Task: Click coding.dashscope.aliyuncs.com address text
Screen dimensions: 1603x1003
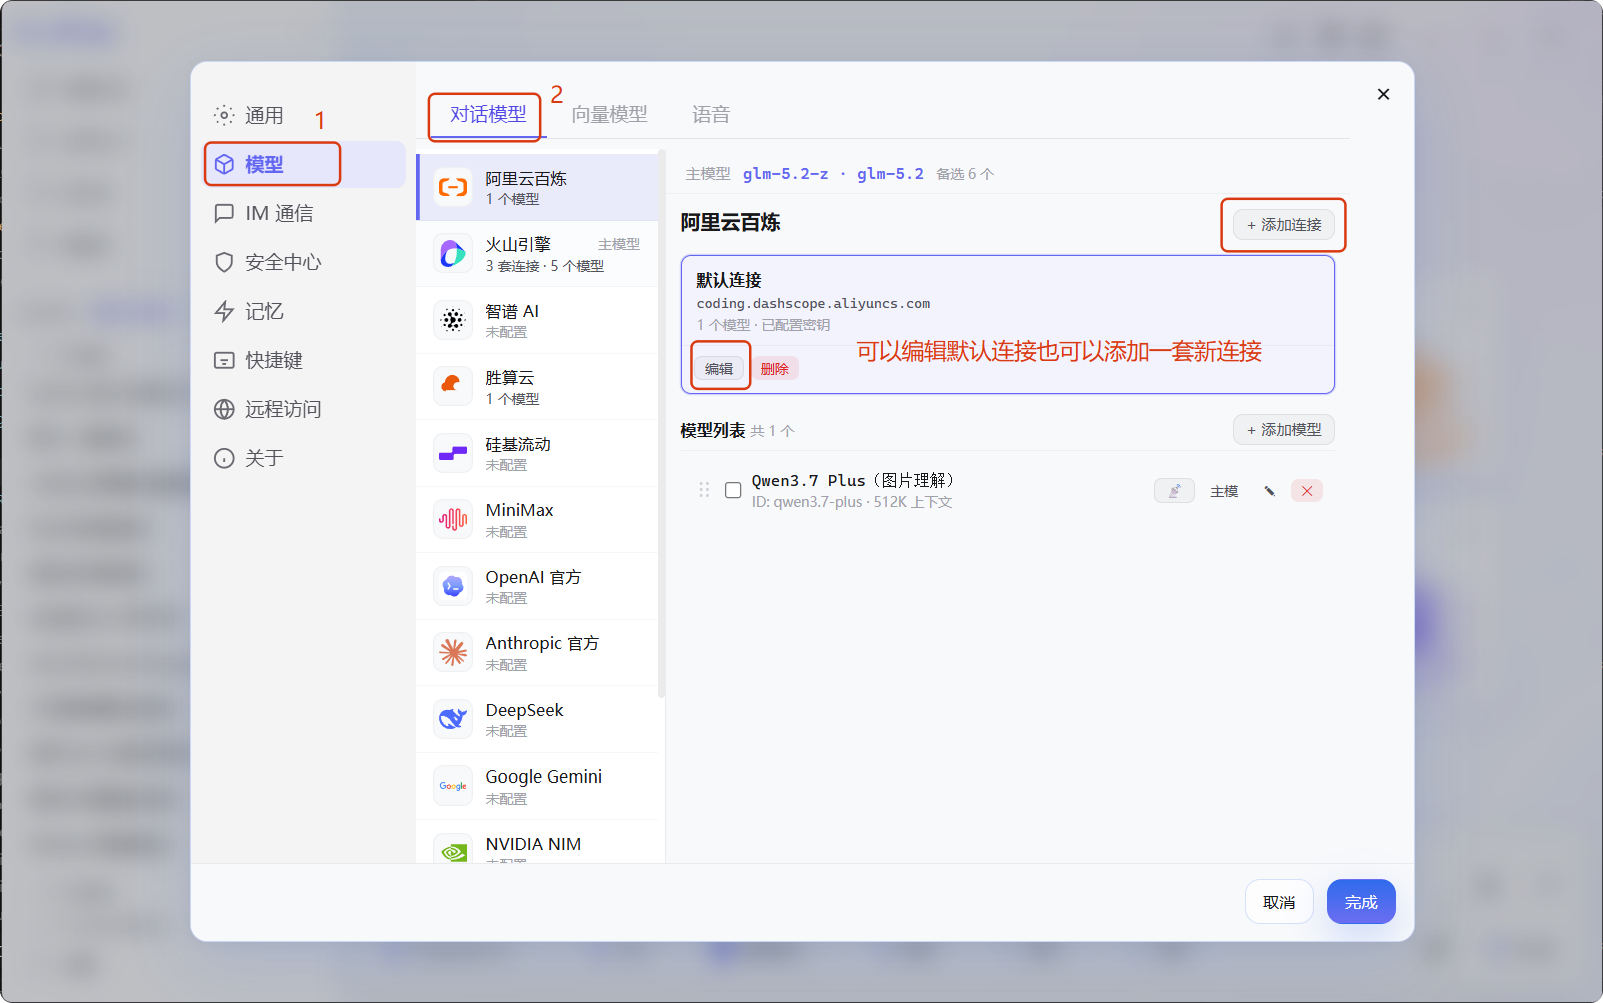Action: 813,304
